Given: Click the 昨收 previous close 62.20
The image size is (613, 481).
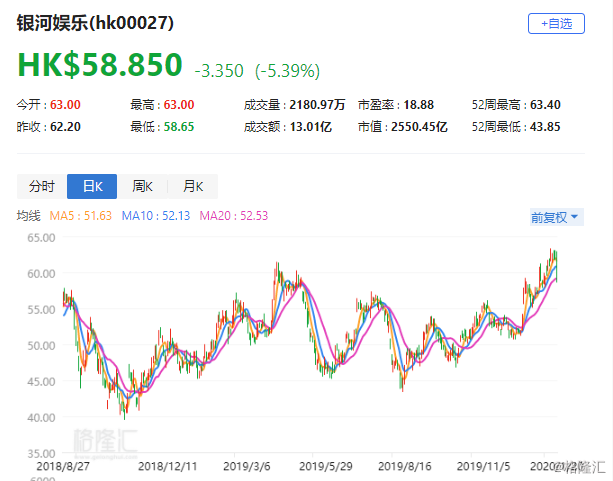Looking at the screenshot, I should click(65, 127).
